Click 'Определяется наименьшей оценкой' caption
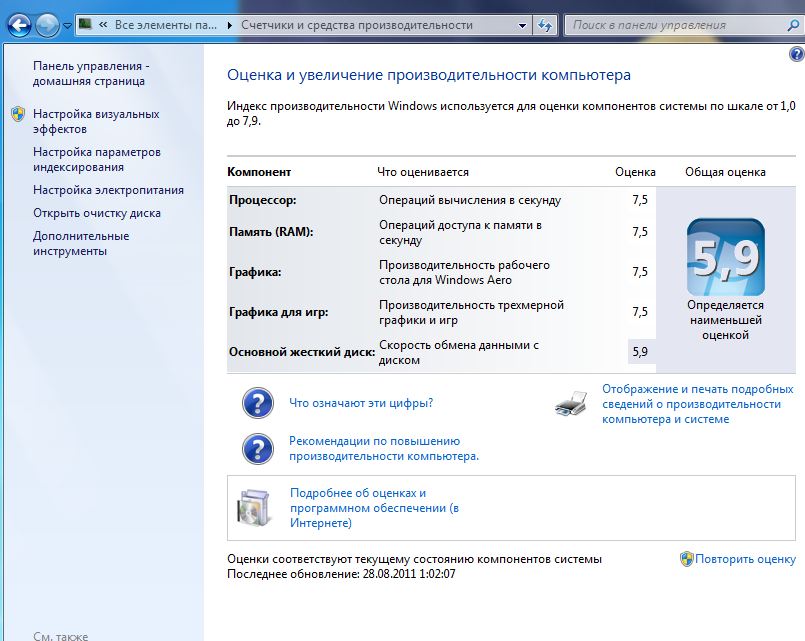The width and height of the screenshot is (805, 641). (725, 320)
